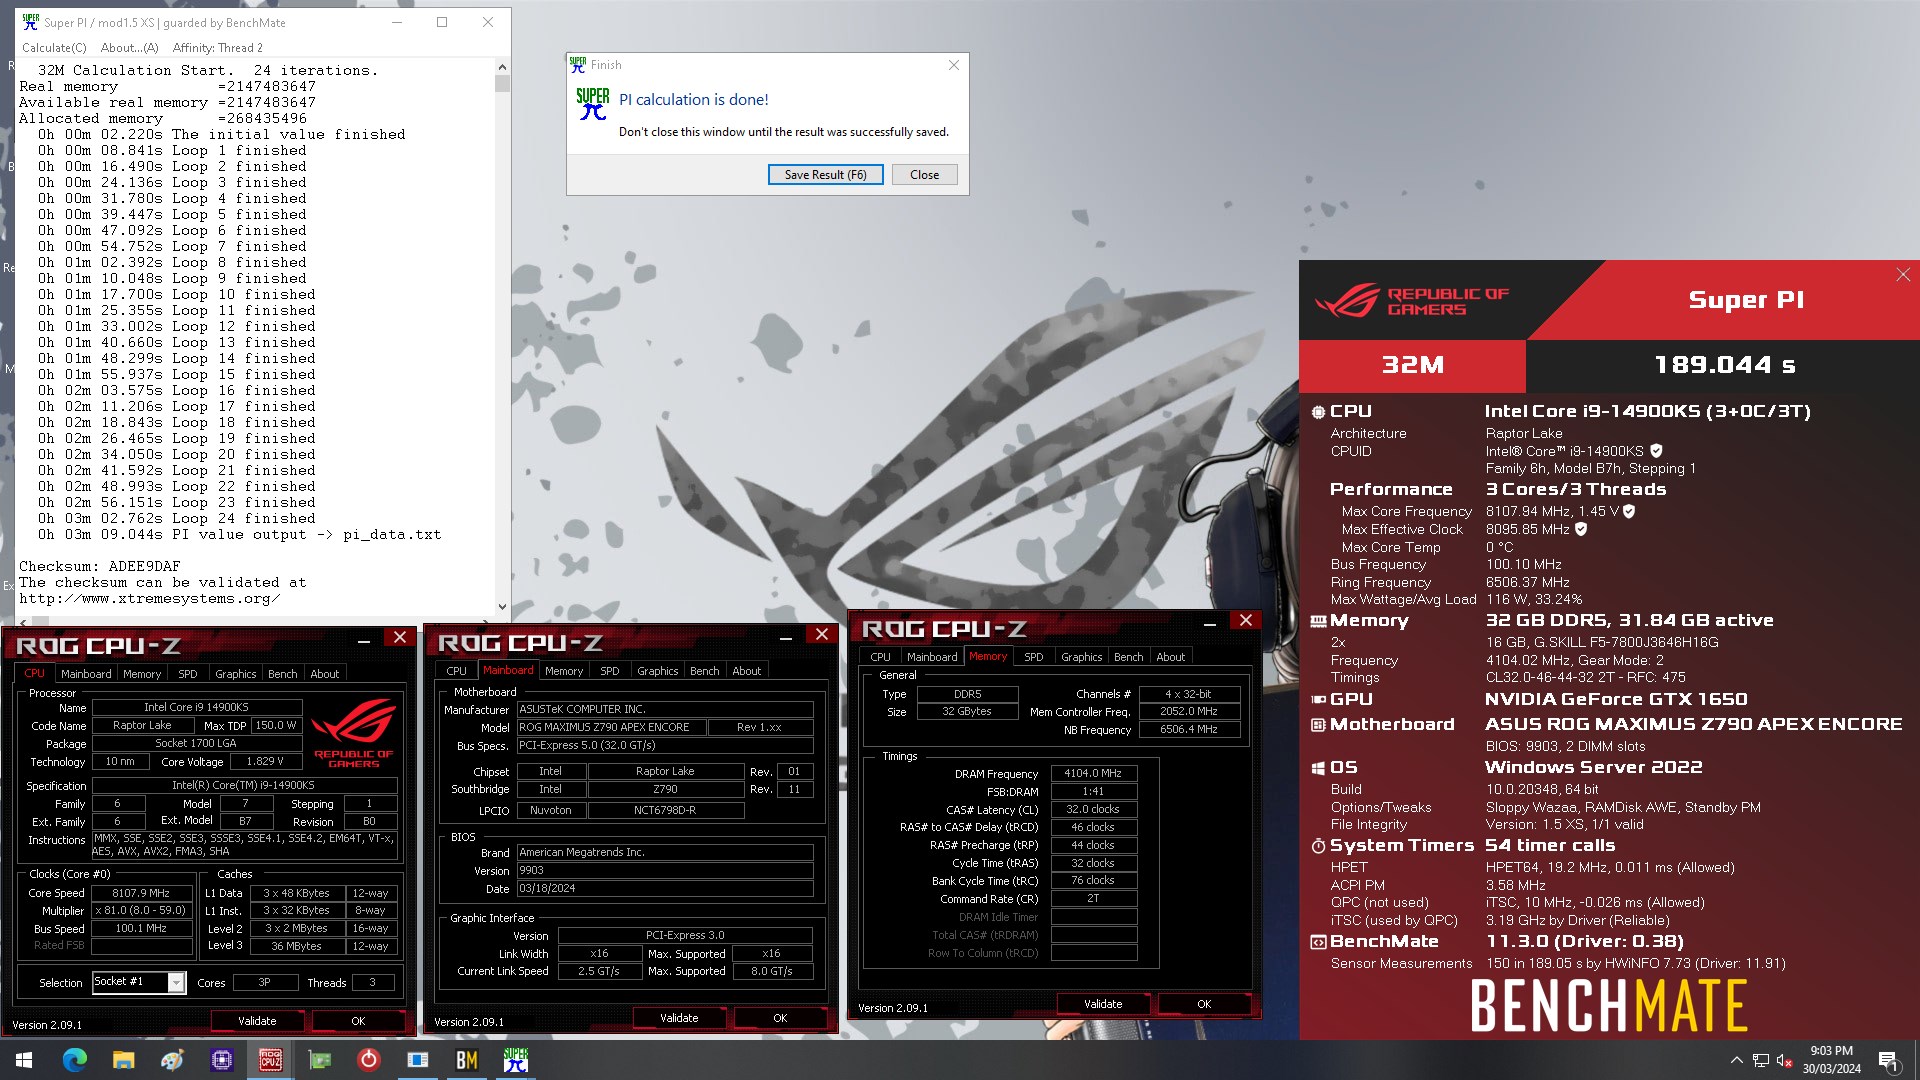Click the 189.044 s result value in BenchMate

pyautogui.click(x=1724, y=366)
